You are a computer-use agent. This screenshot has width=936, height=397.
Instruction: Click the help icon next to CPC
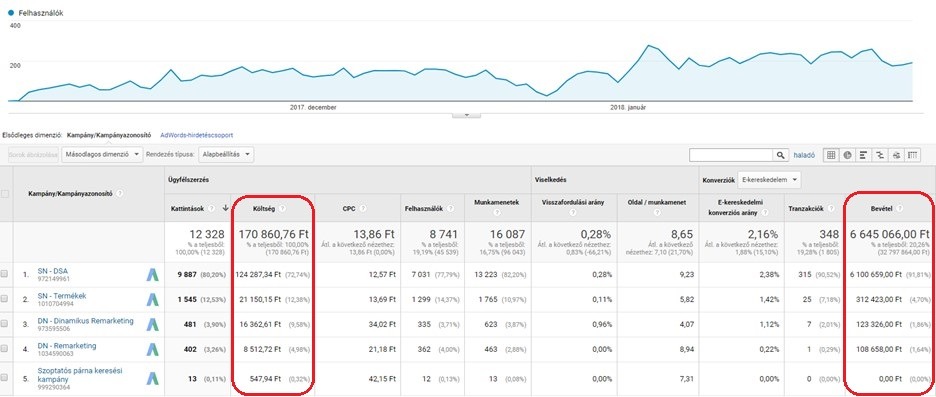[362, 208]
